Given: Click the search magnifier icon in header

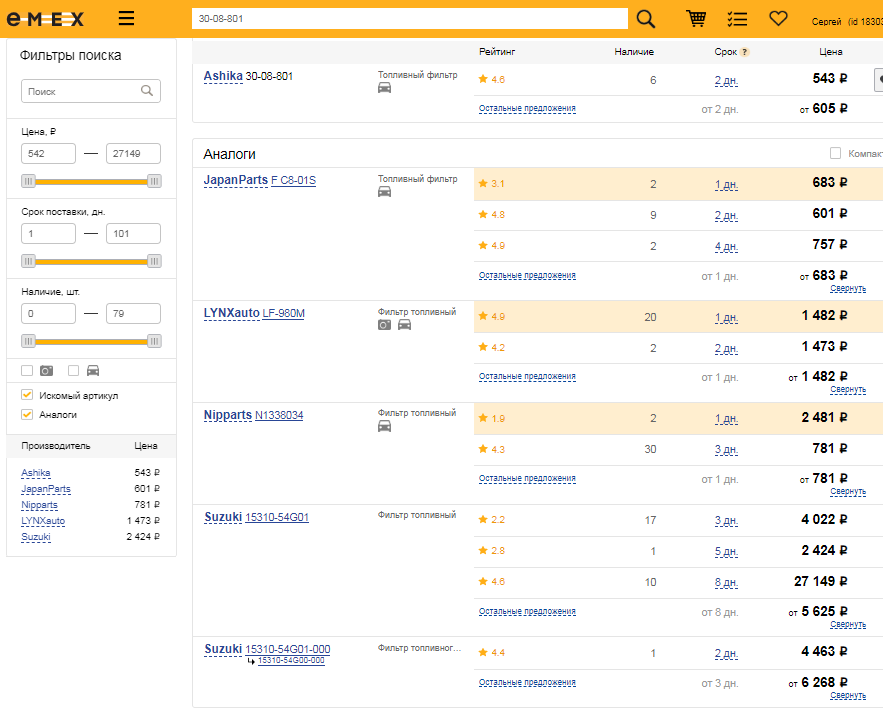Looking at the screenshot, I should 645,19.
